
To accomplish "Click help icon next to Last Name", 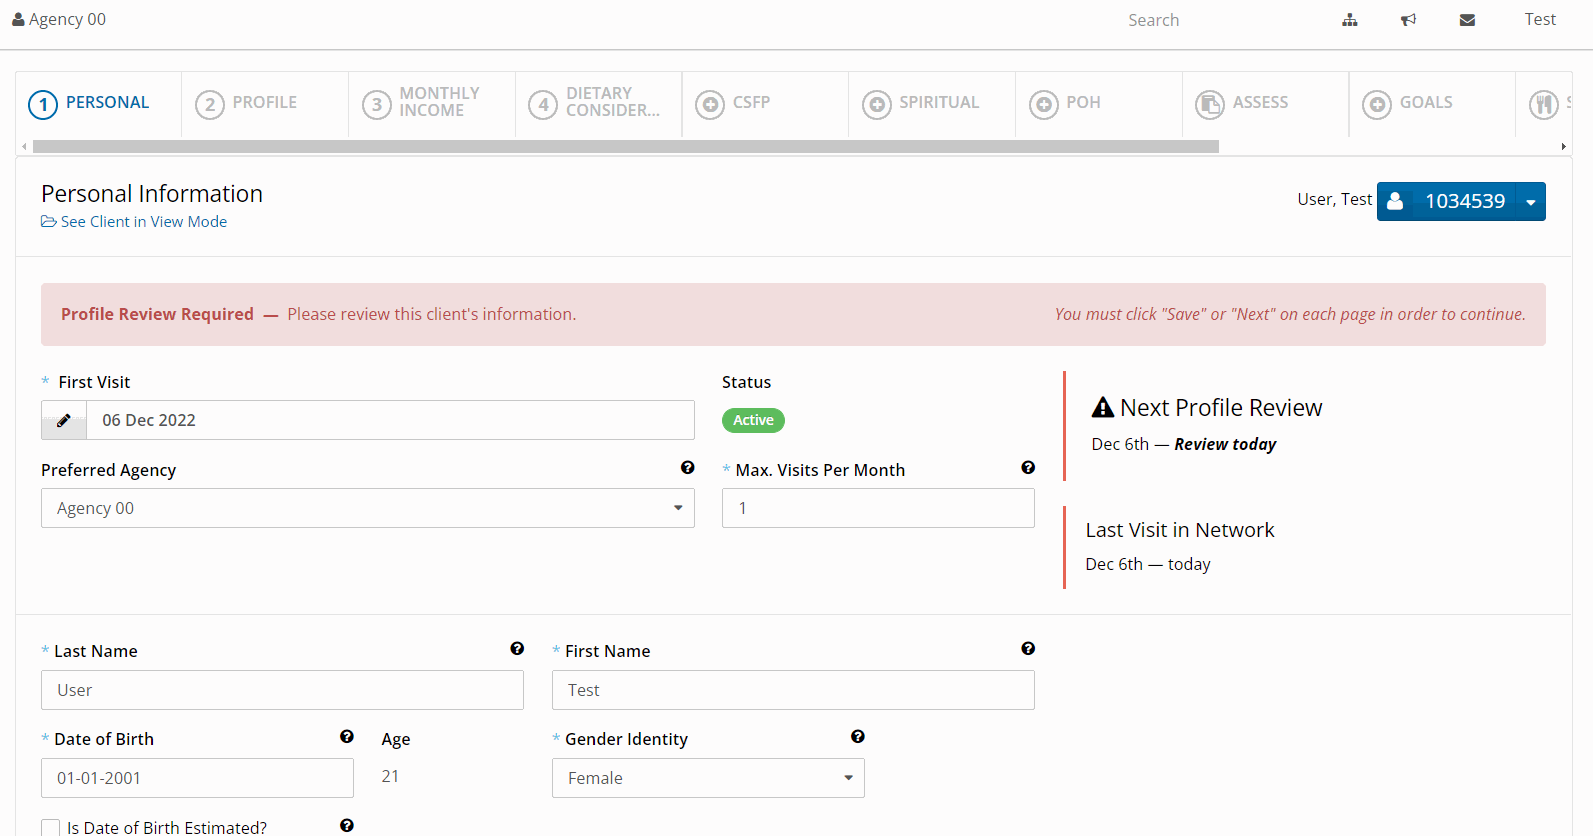I will click(x=516, y=649).
